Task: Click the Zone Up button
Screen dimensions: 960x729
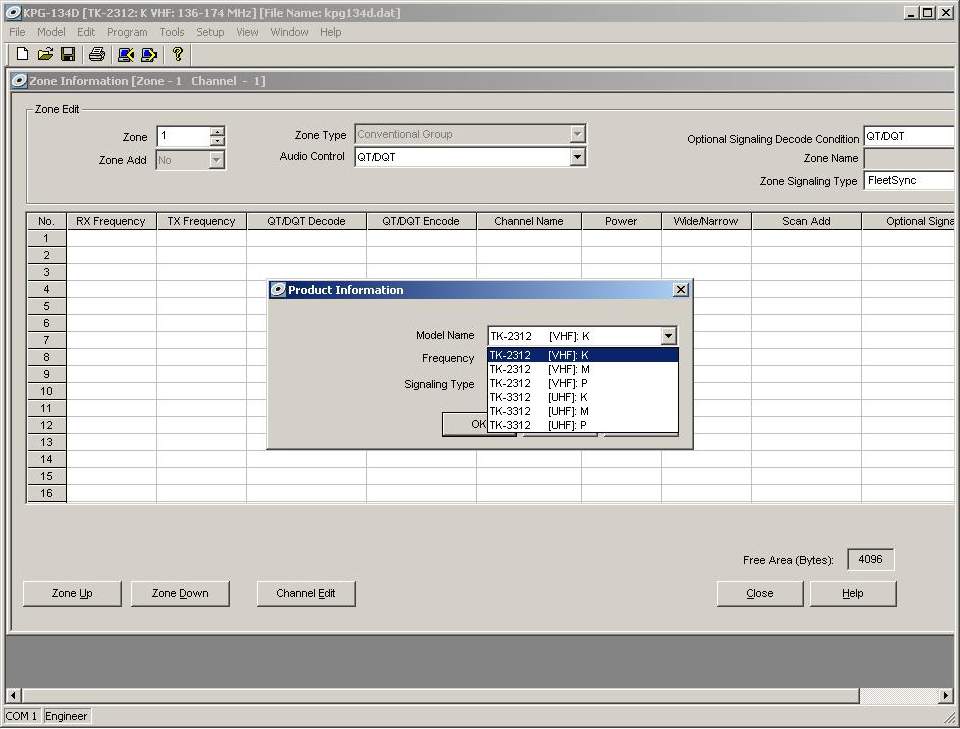Action: point(72,593)
